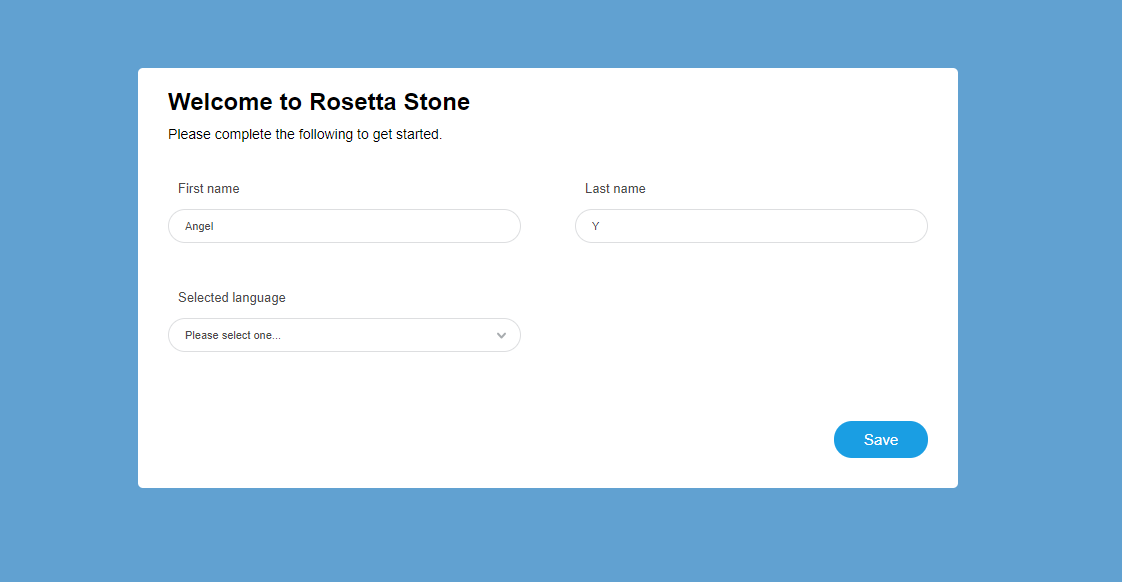Click the "Last name" field label
The width and height of the screenshot is (1122, 582).
coord(615,189)
